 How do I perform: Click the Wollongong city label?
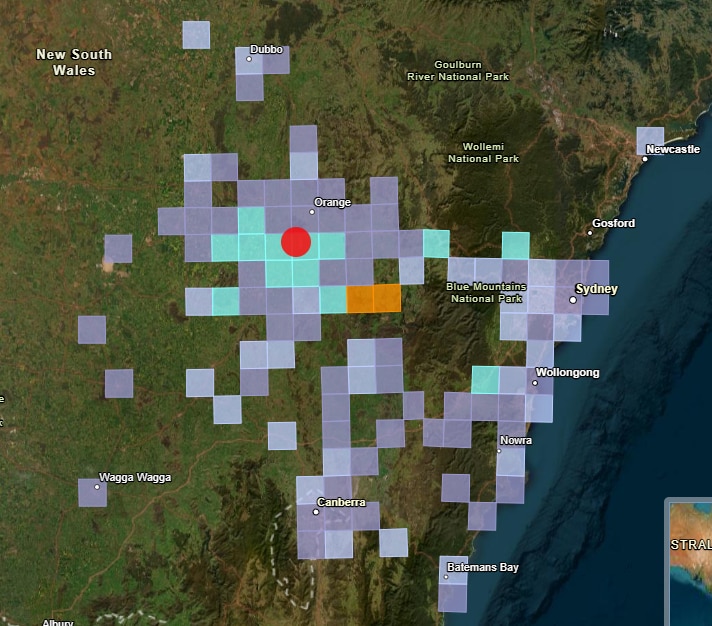pos(567,373)
